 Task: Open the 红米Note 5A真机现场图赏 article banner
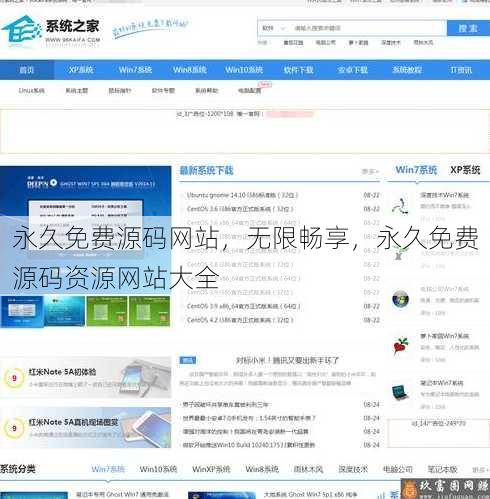coord(86,428)
